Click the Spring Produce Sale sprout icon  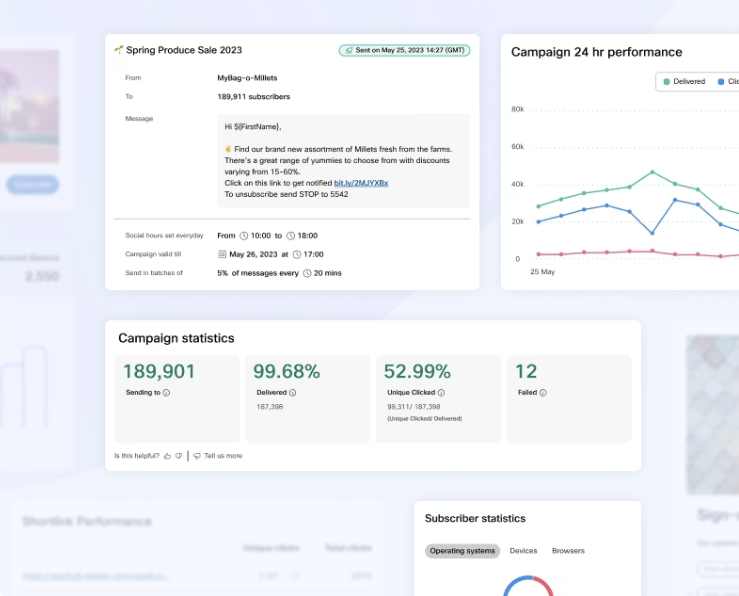(119, 50)
